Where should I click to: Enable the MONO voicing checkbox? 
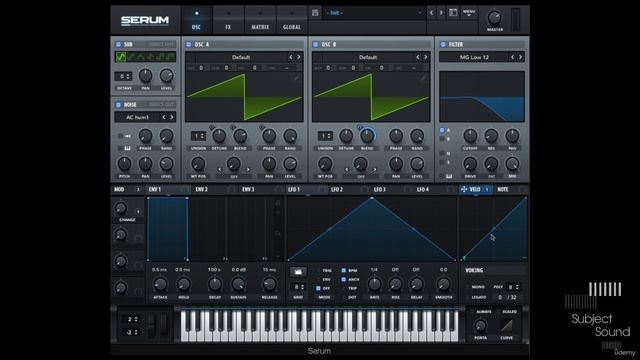tap(468, 287)
